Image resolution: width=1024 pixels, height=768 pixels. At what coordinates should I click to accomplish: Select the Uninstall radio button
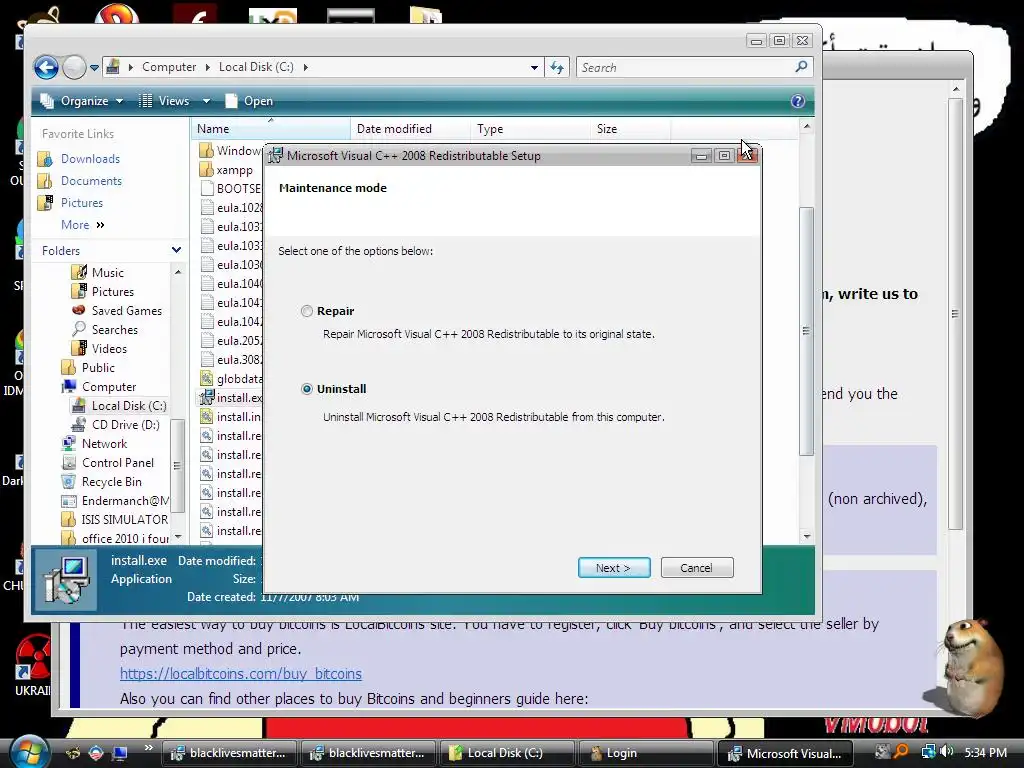pyautogui.click(x=306, y=389)
